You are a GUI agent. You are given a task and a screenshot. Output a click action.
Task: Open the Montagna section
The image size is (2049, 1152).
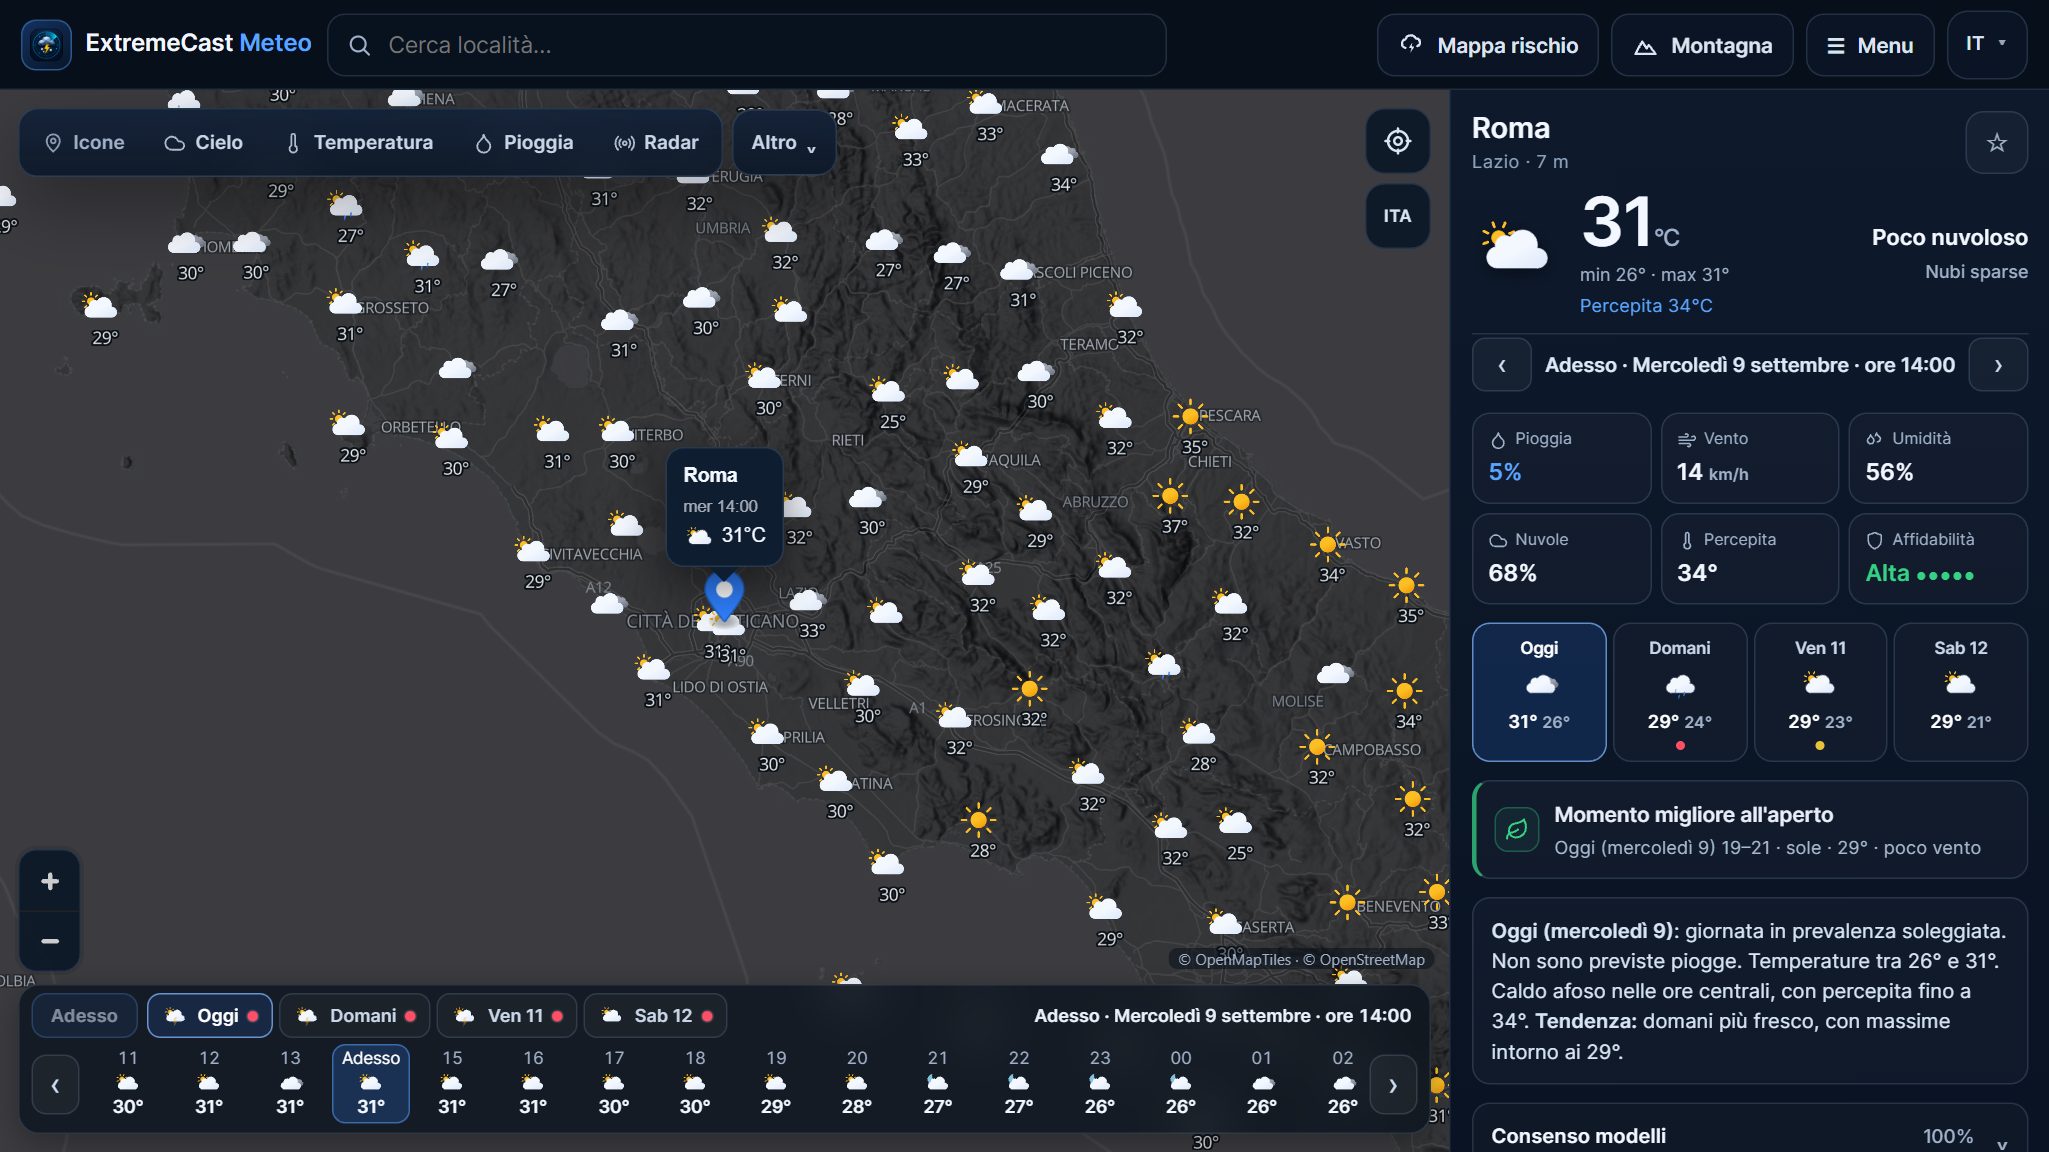pos(1702,45)
